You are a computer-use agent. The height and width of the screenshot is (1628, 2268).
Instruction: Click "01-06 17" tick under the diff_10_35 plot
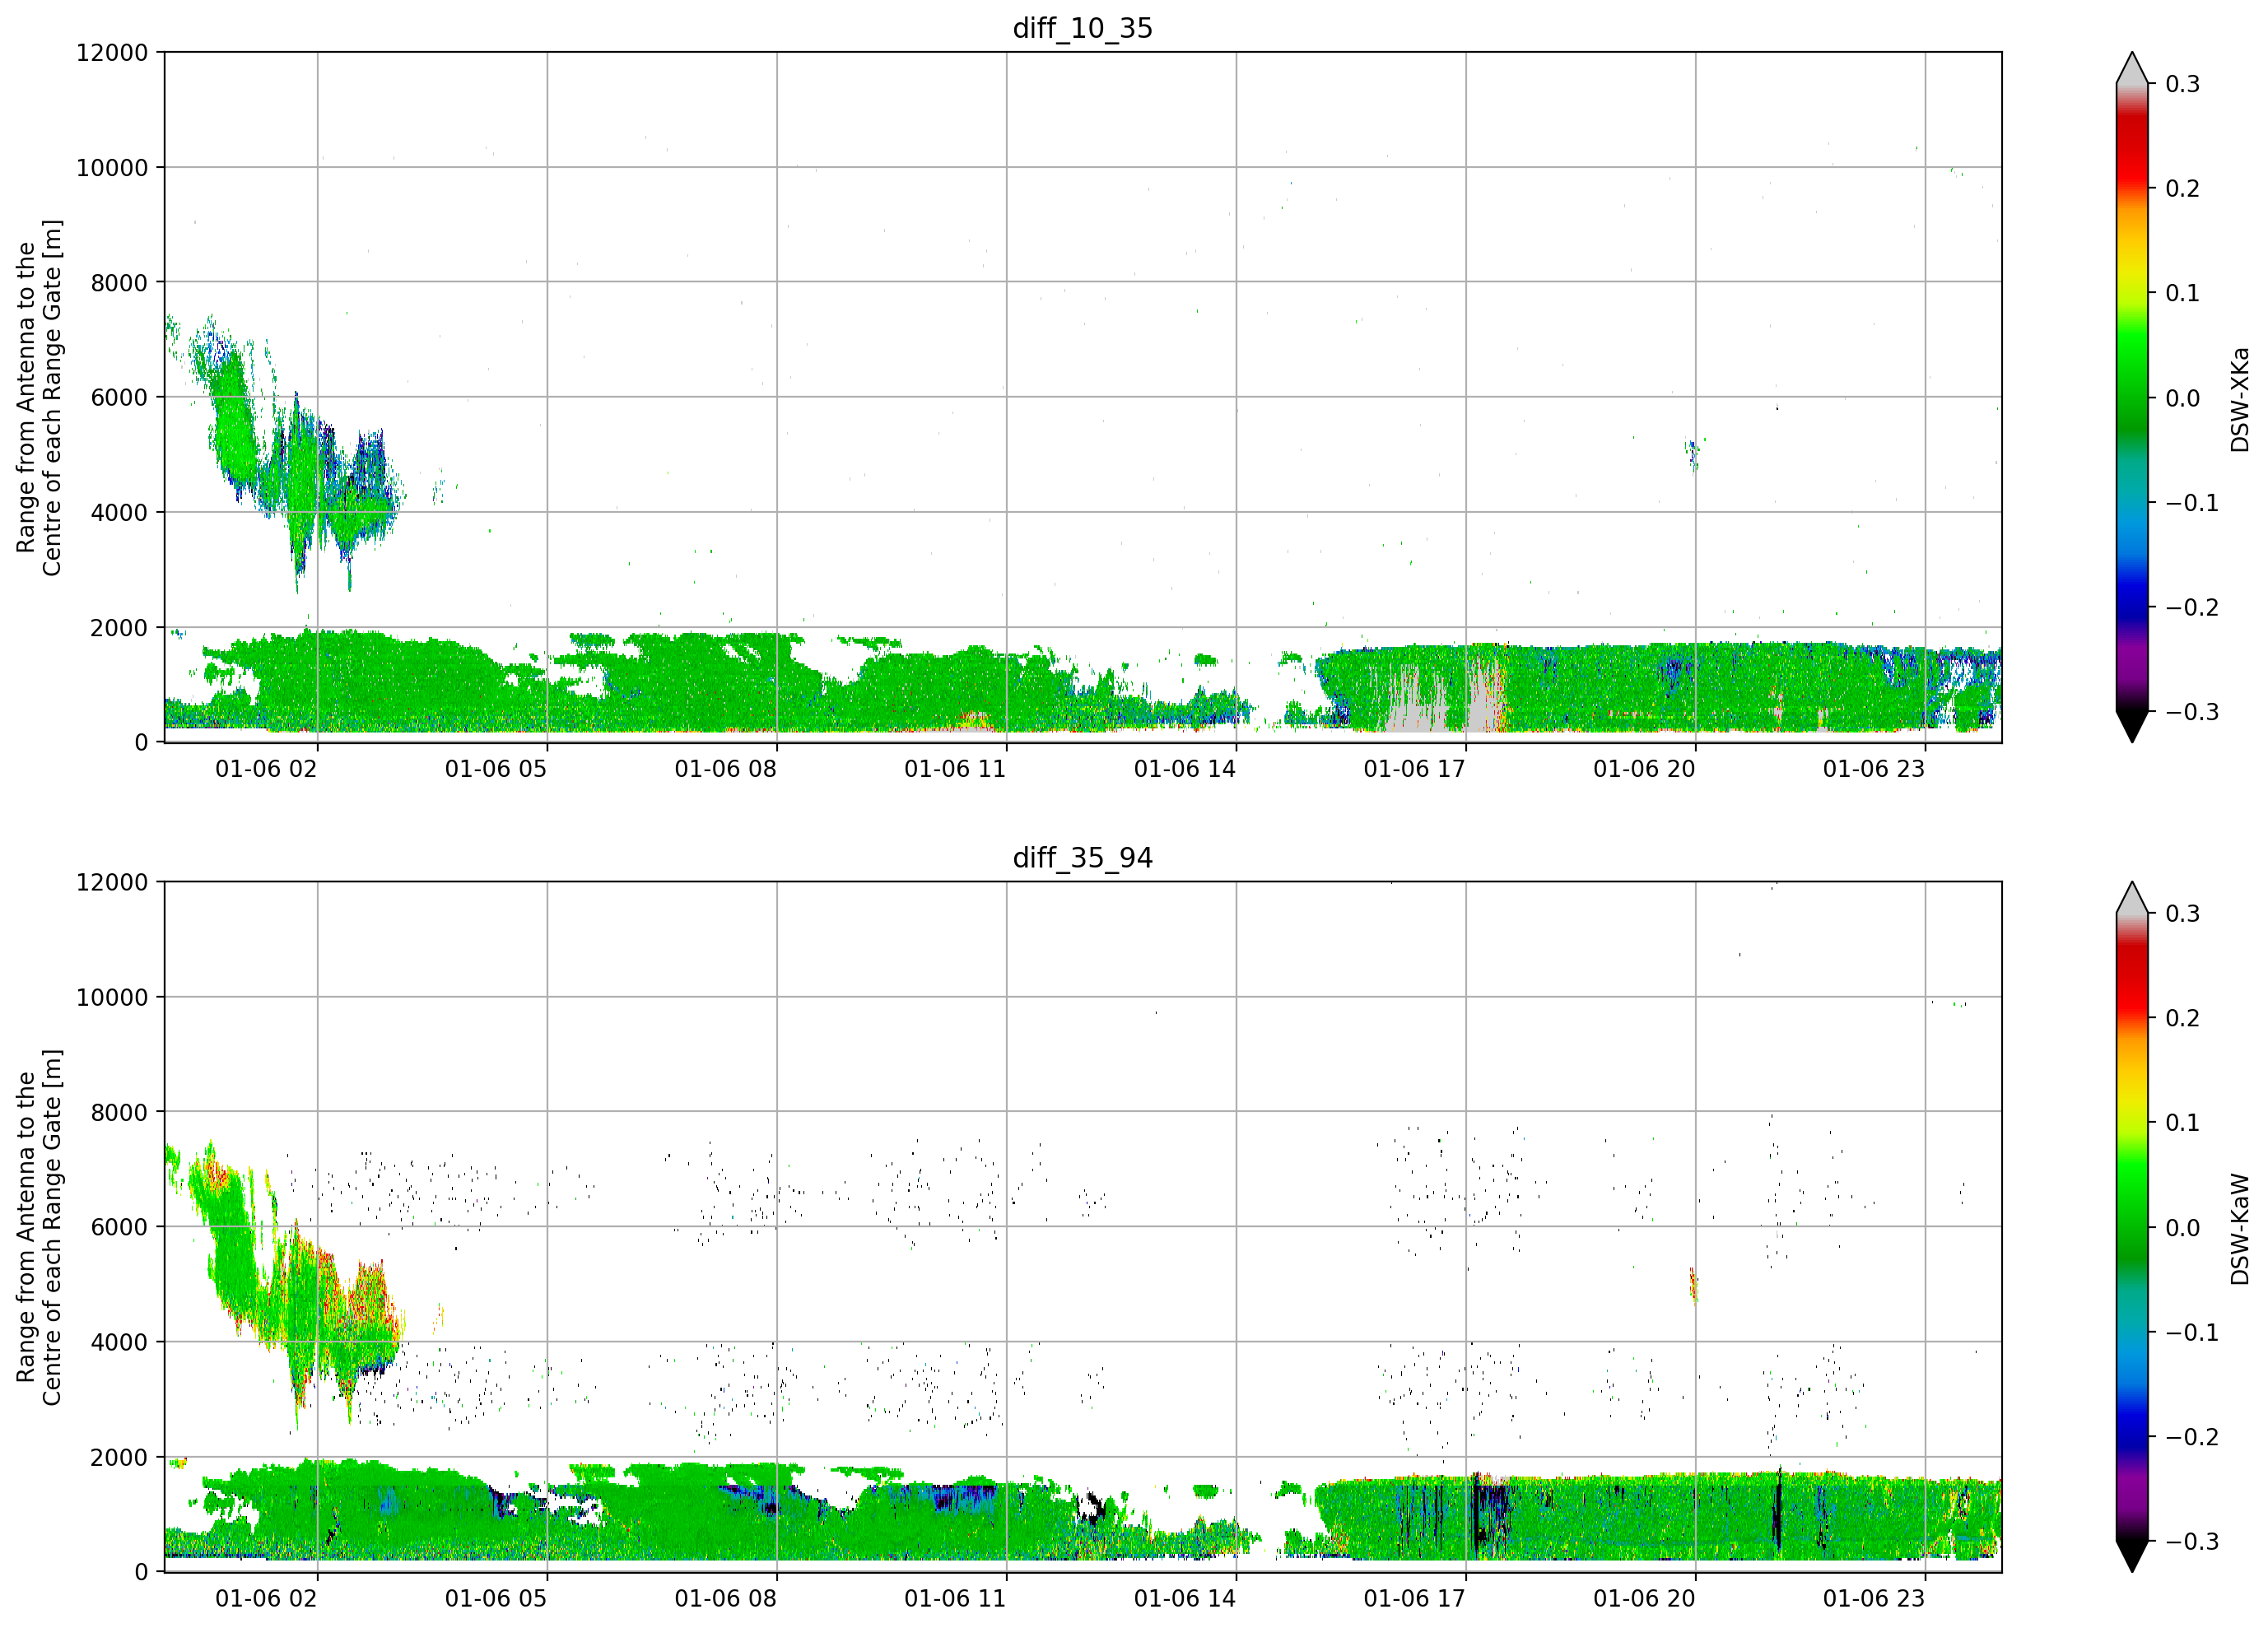pyautogui.click(x=1415, y=769)
